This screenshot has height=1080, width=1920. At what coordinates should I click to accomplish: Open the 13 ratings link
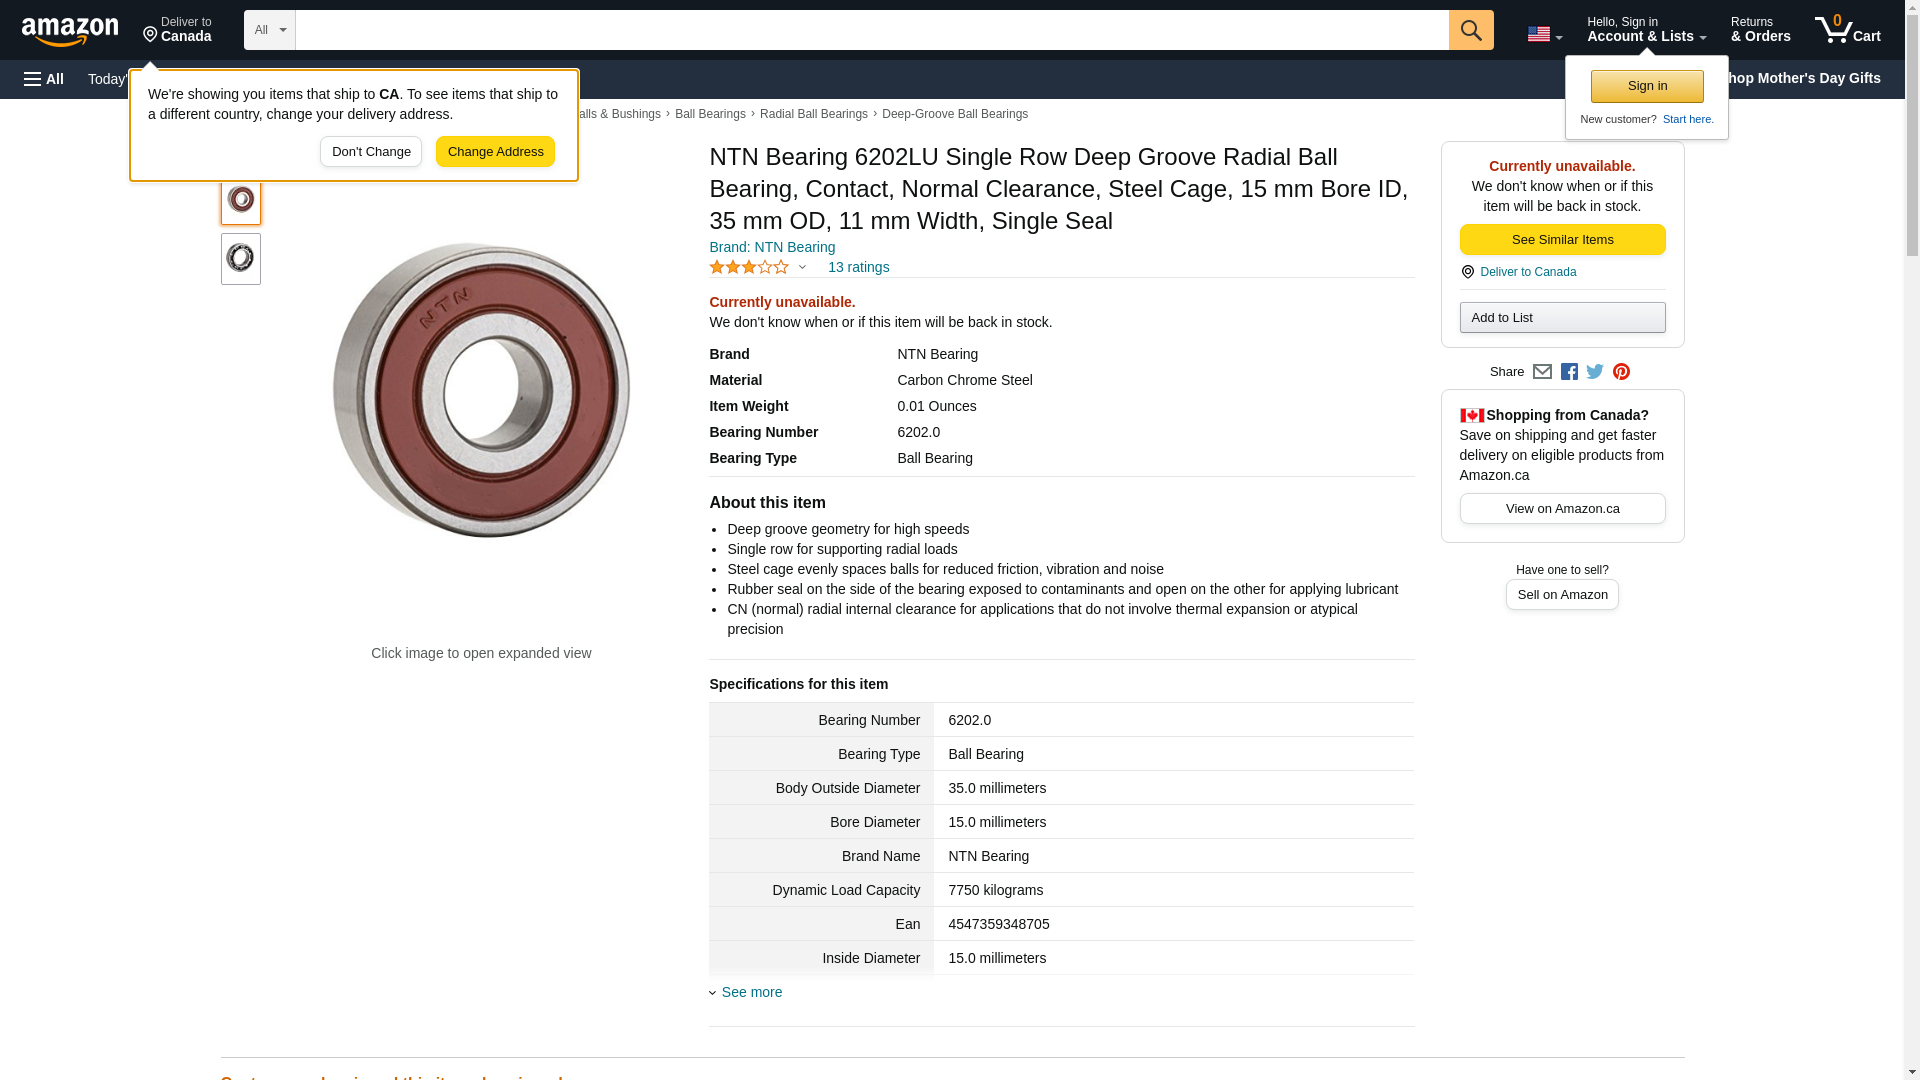[x=858, y=267]
